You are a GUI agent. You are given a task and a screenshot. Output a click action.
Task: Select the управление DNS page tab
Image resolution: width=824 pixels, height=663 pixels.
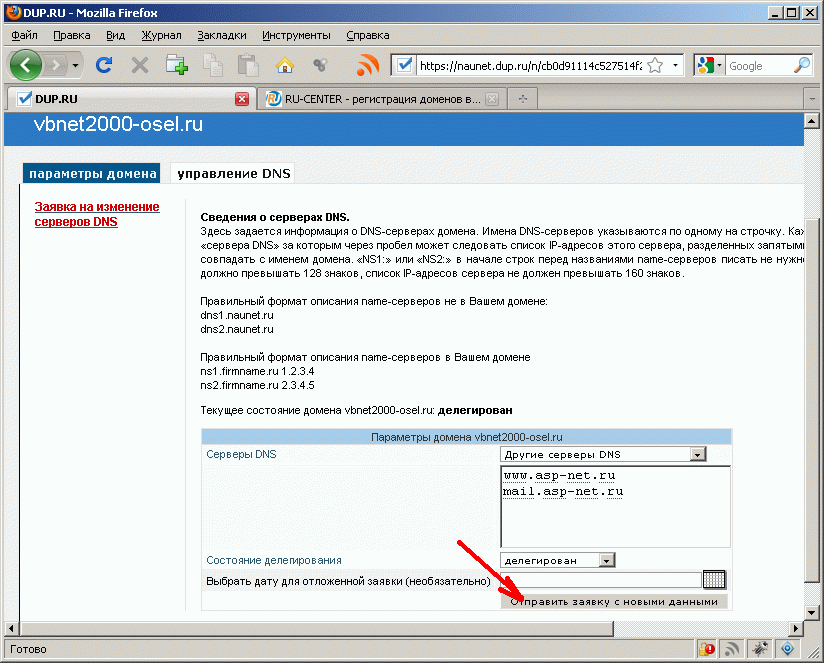point(233,173)
